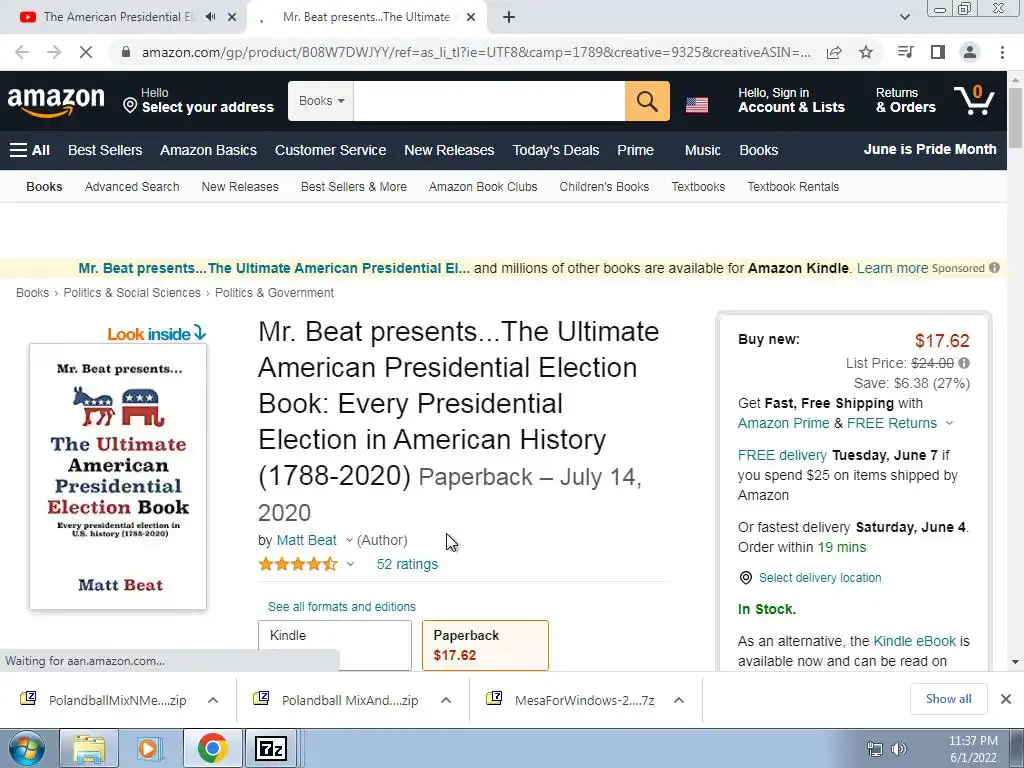The image size is (1024, 768).
Task: Select the Paperback format option
Action: [485, 645]
